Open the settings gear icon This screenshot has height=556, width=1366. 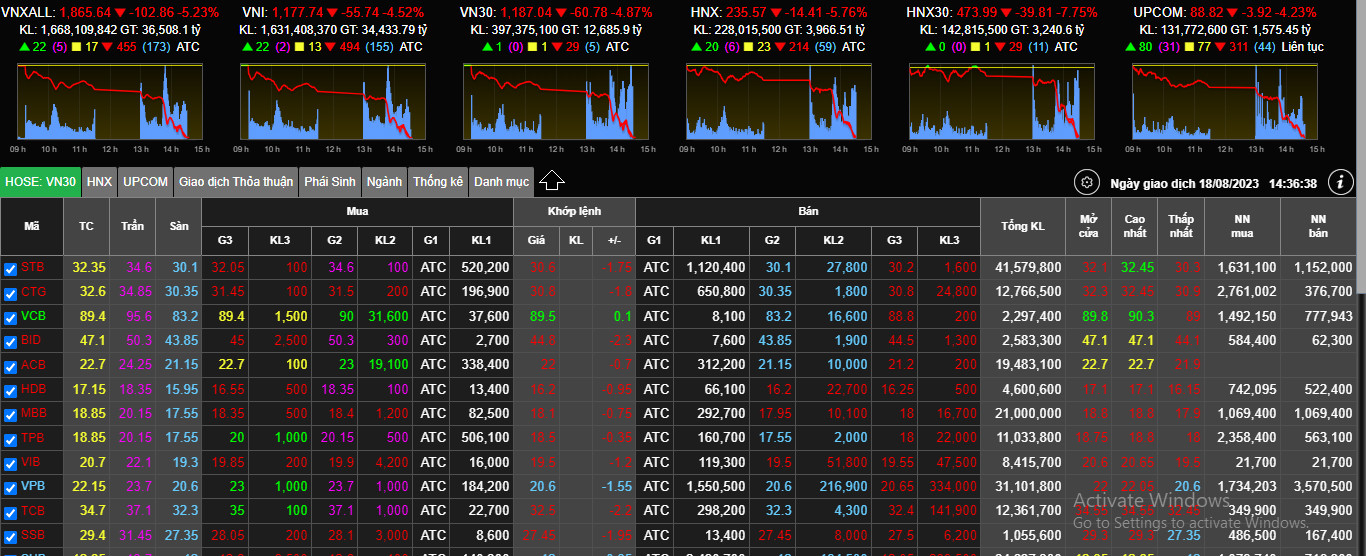(1086, 183)
